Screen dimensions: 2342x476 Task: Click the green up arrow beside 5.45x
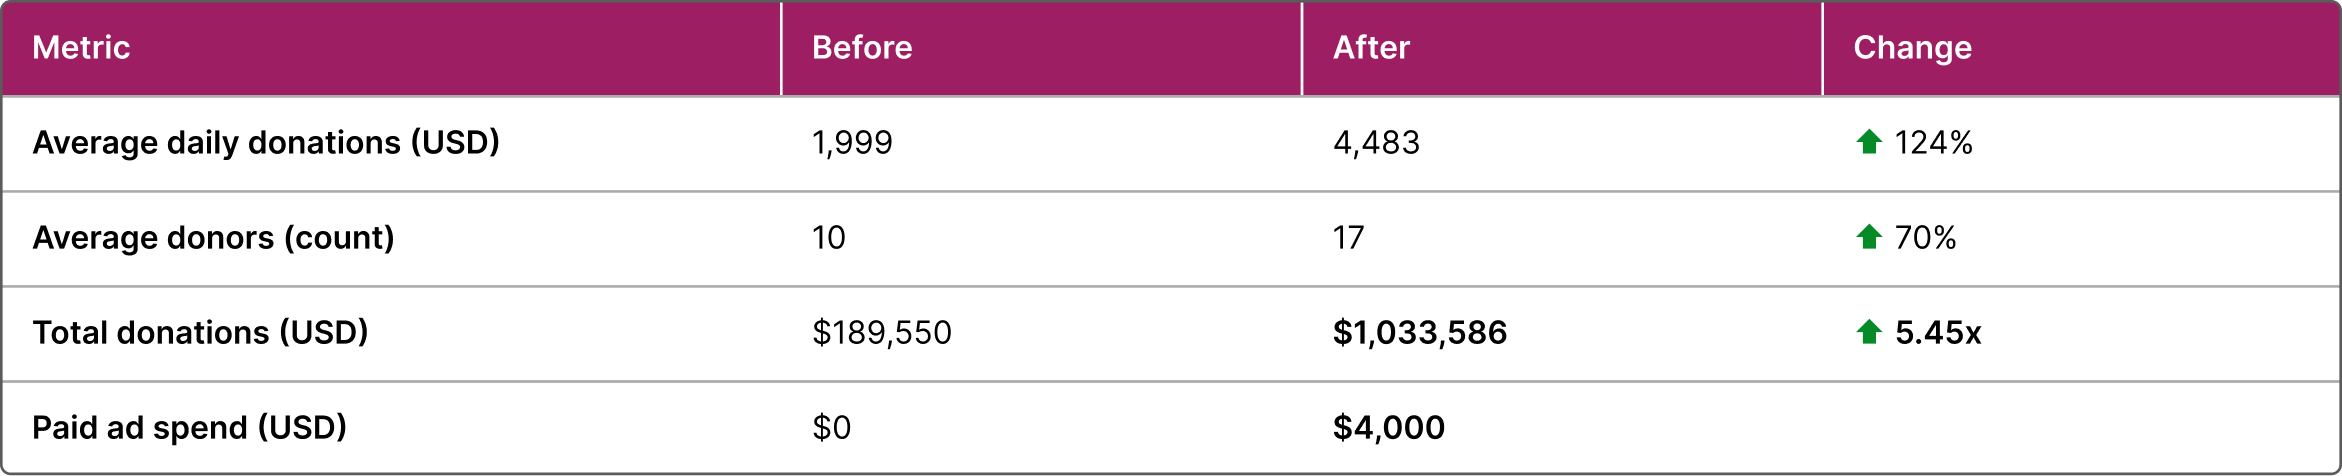pos(1868,332)
